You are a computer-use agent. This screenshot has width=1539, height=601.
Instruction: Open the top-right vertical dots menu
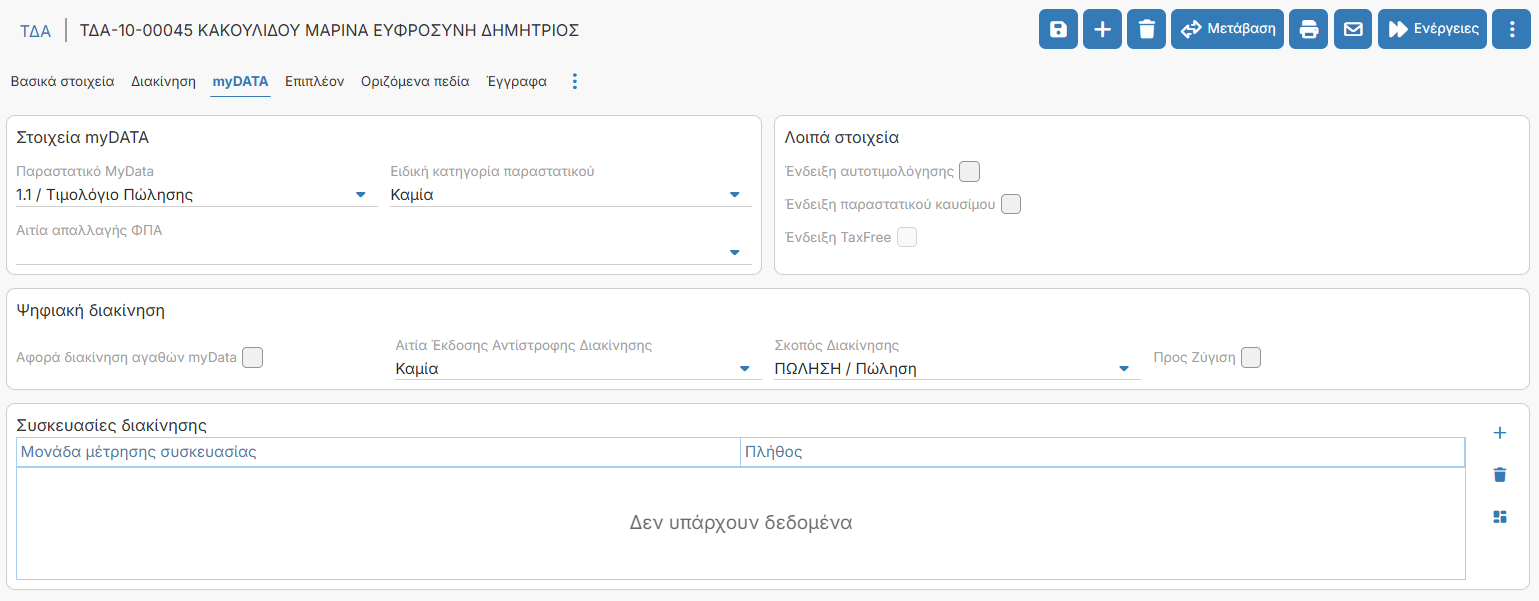tap(1511, 29)
